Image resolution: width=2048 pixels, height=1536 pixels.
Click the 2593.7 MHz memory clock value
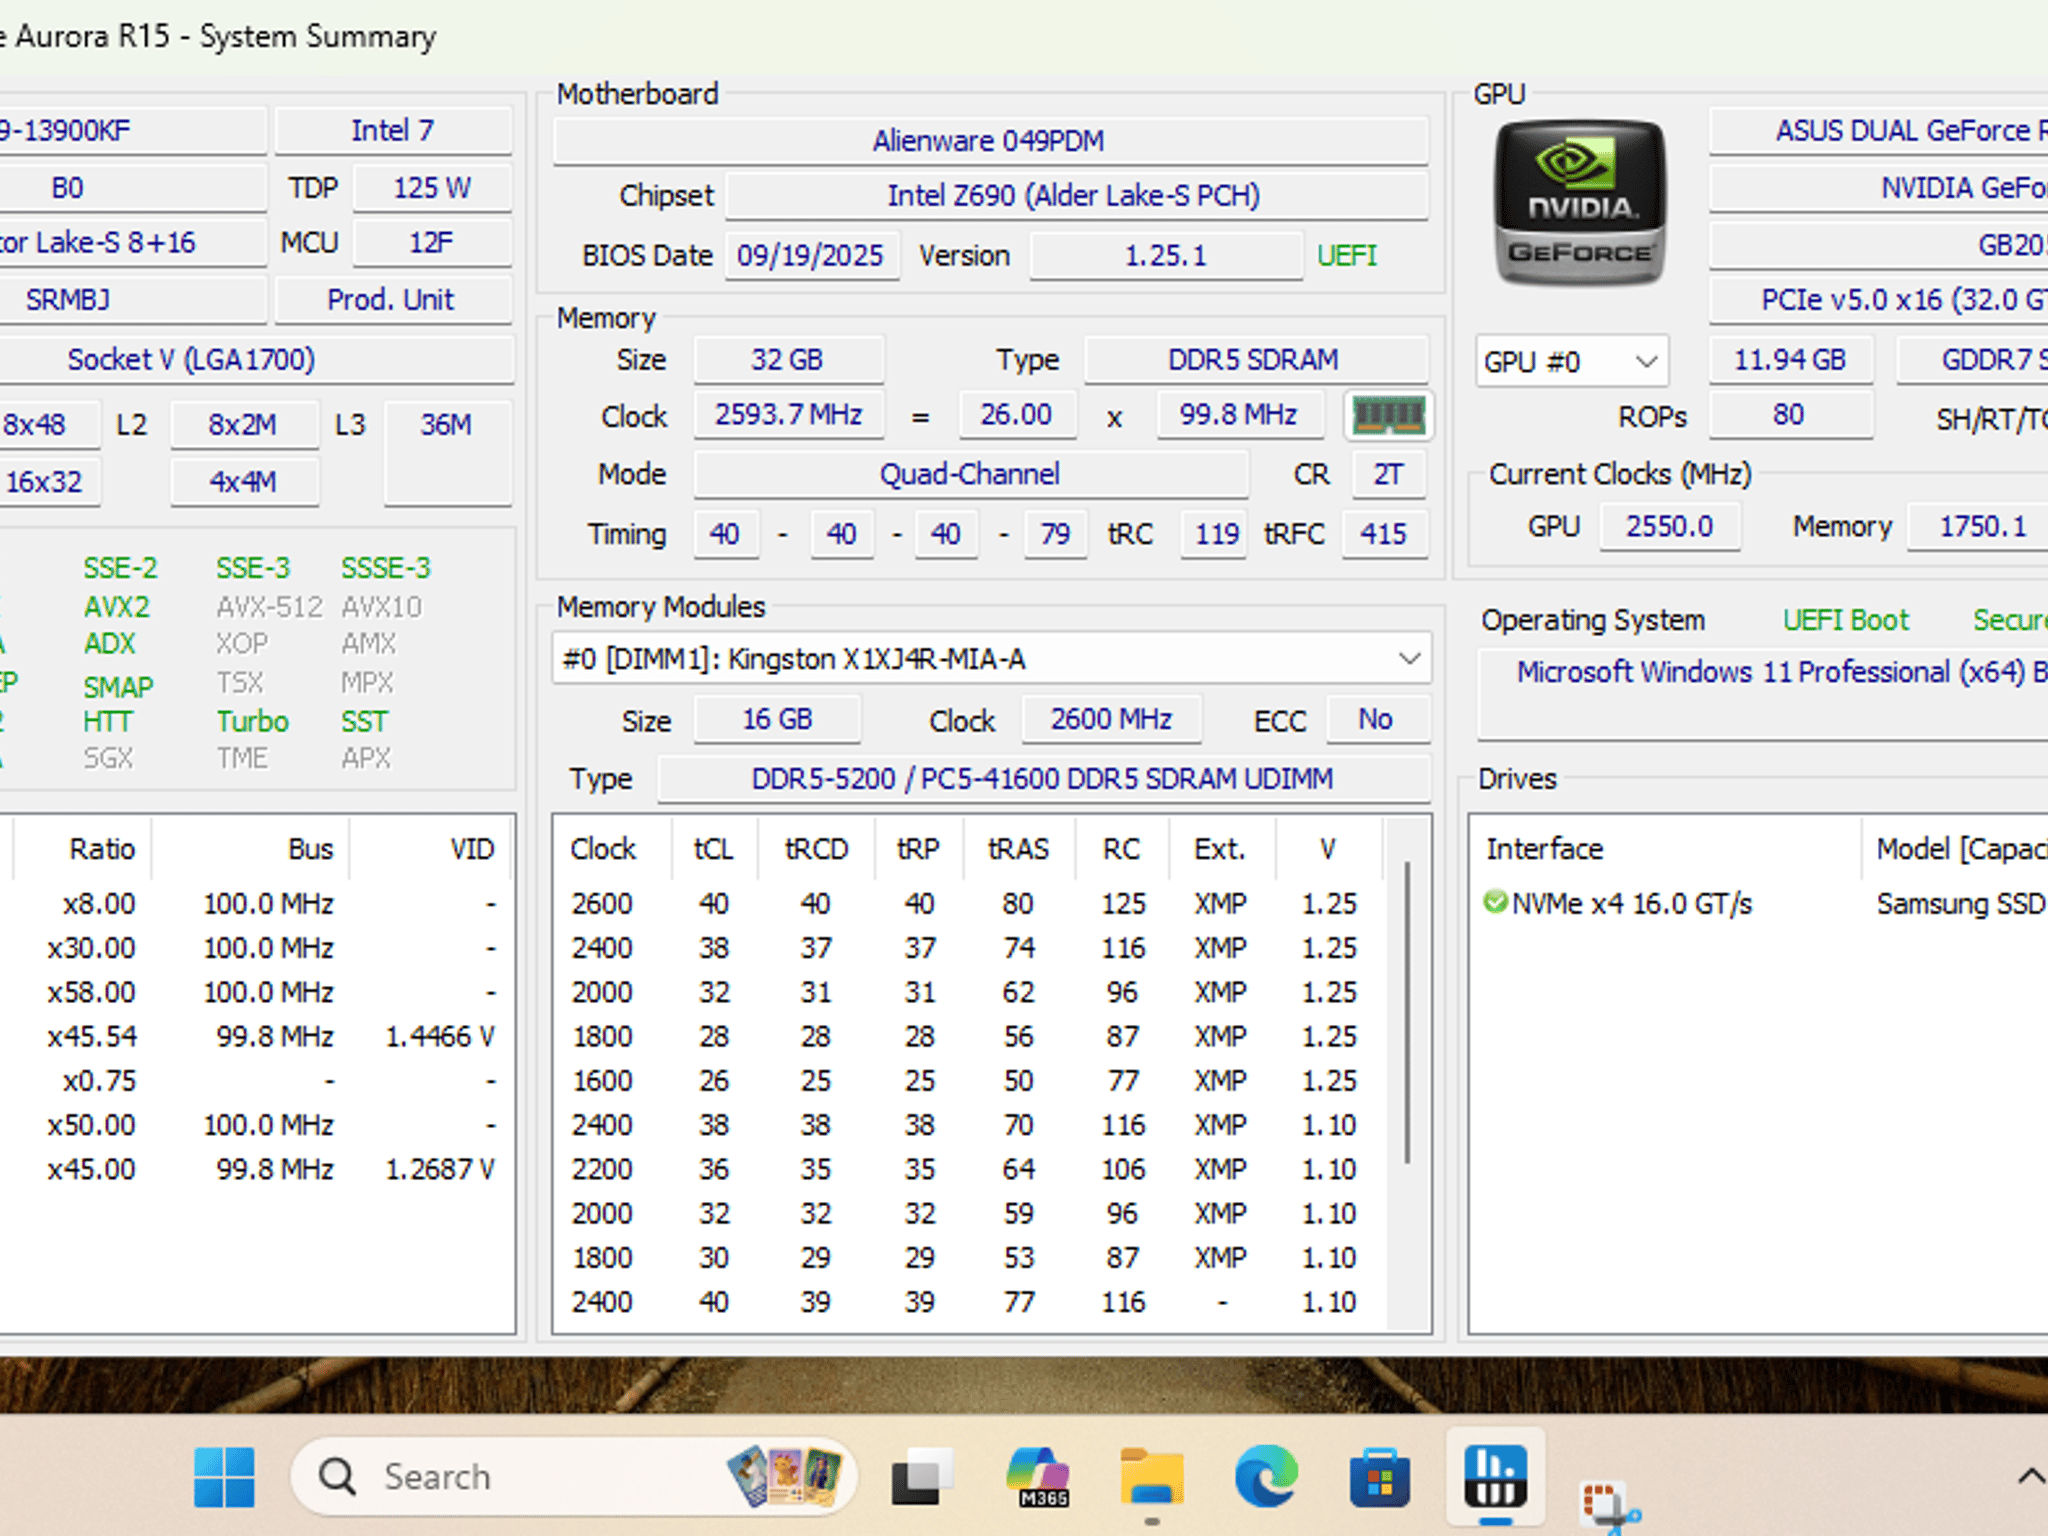788,414
